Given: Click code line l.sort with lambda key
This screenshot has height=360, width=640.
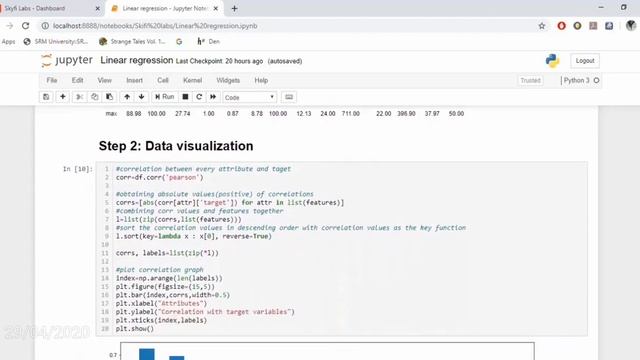Looking at the screenshot, I should 193,236.
